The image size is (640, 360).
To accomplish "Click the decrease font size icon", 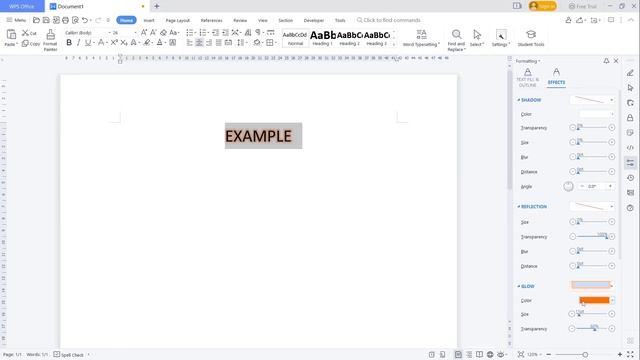I will pos(153,32).
